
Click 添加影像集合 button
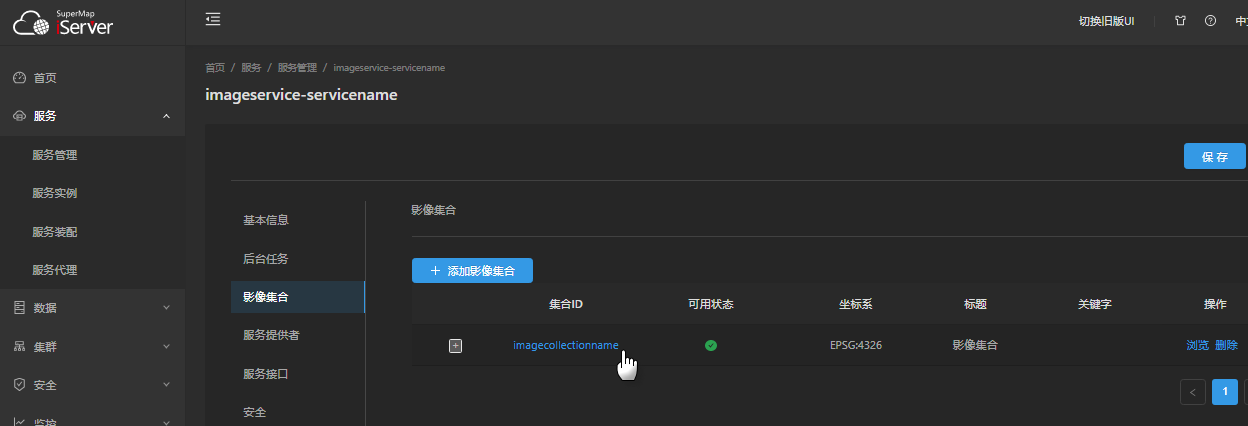(x=472, y=271)
